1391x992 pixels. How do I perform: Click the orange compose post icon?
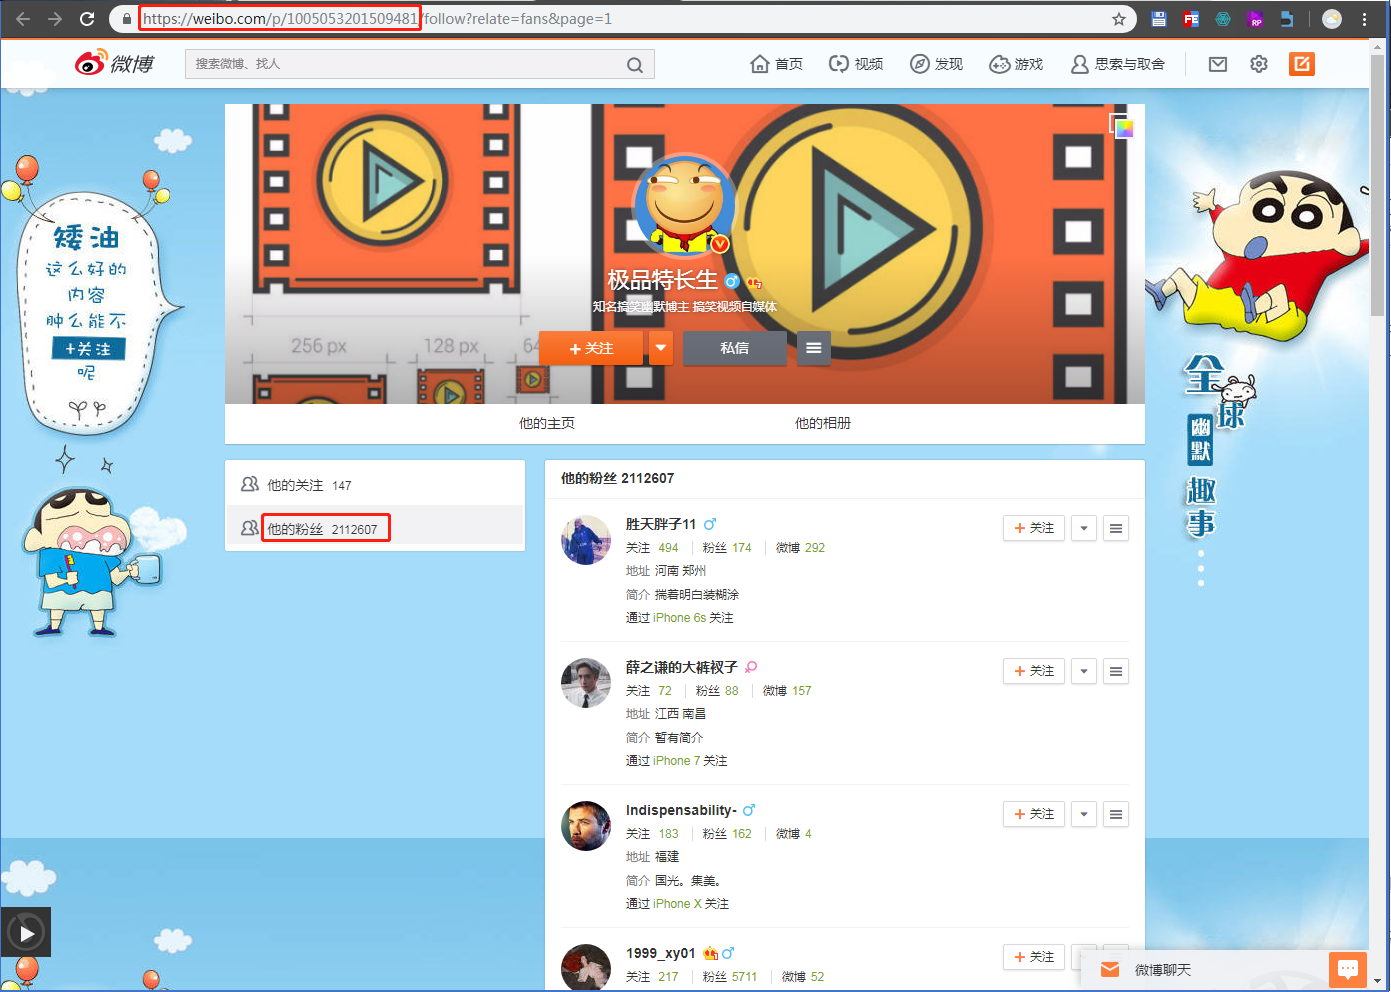1301,64
